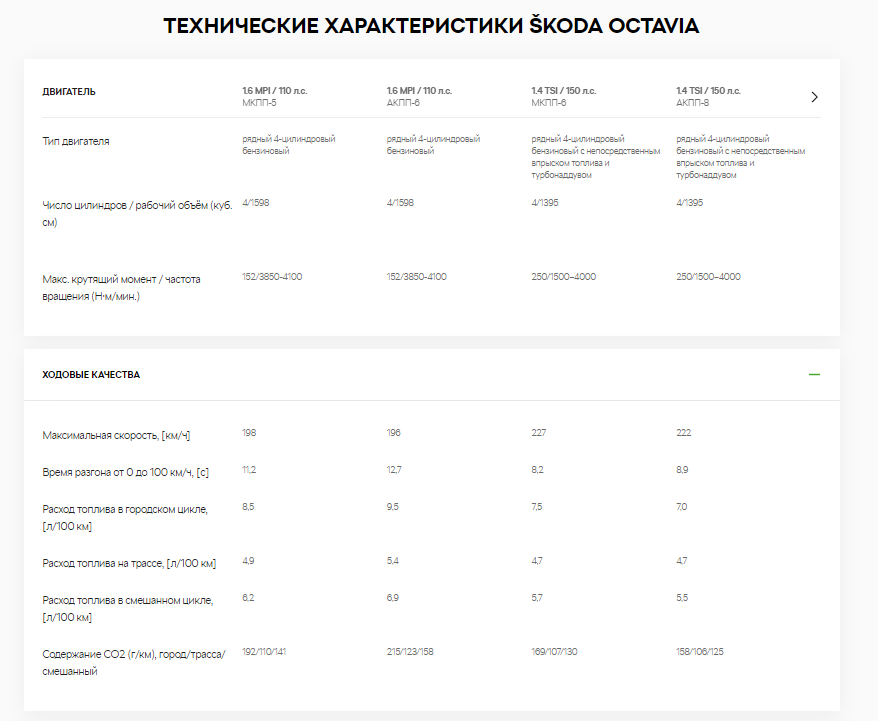Click 4/1598 value in АКПП-6 column
This screenshot has height=721, width=878.
(400, 203)
